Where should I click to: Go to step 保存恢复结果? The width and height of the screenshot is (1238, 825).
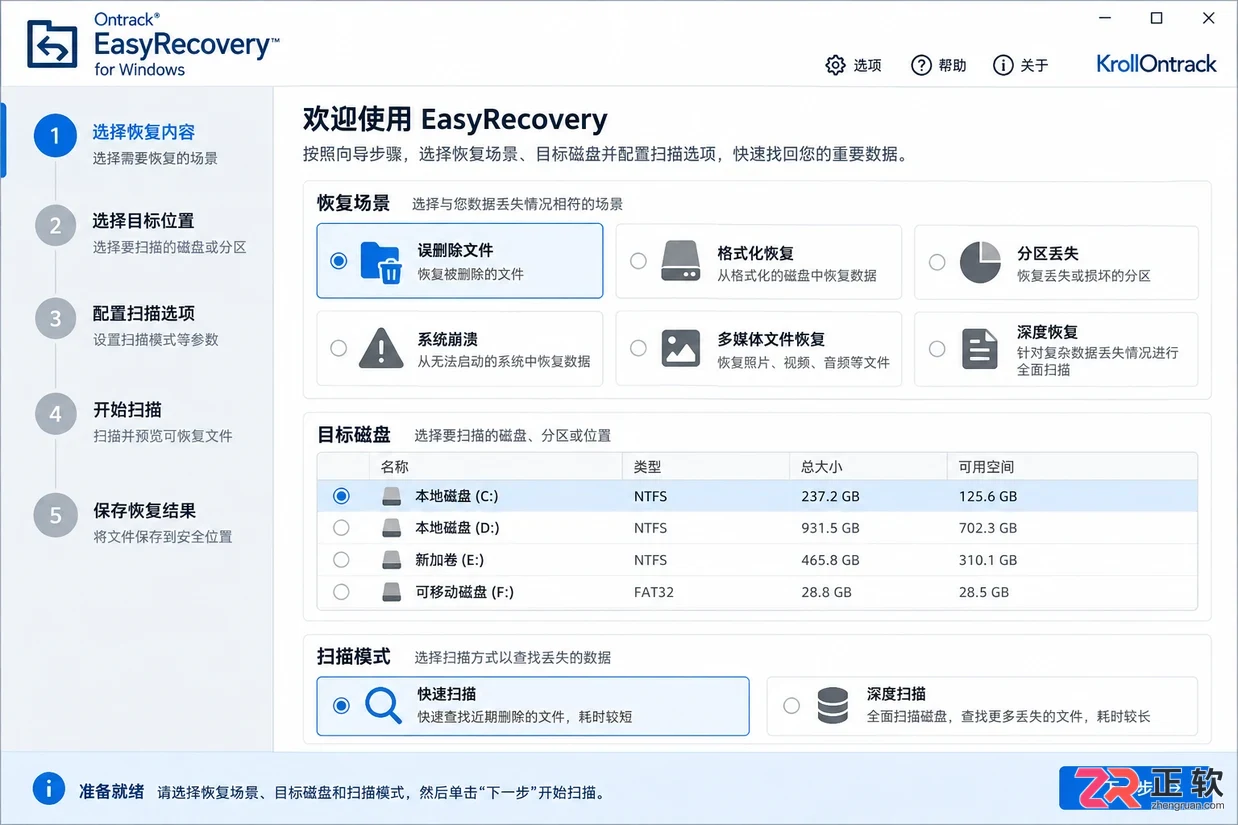144,510
